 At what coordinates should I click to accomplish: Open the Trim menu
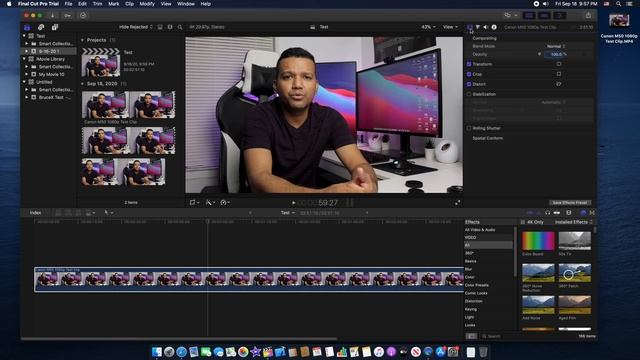point(98,4)
